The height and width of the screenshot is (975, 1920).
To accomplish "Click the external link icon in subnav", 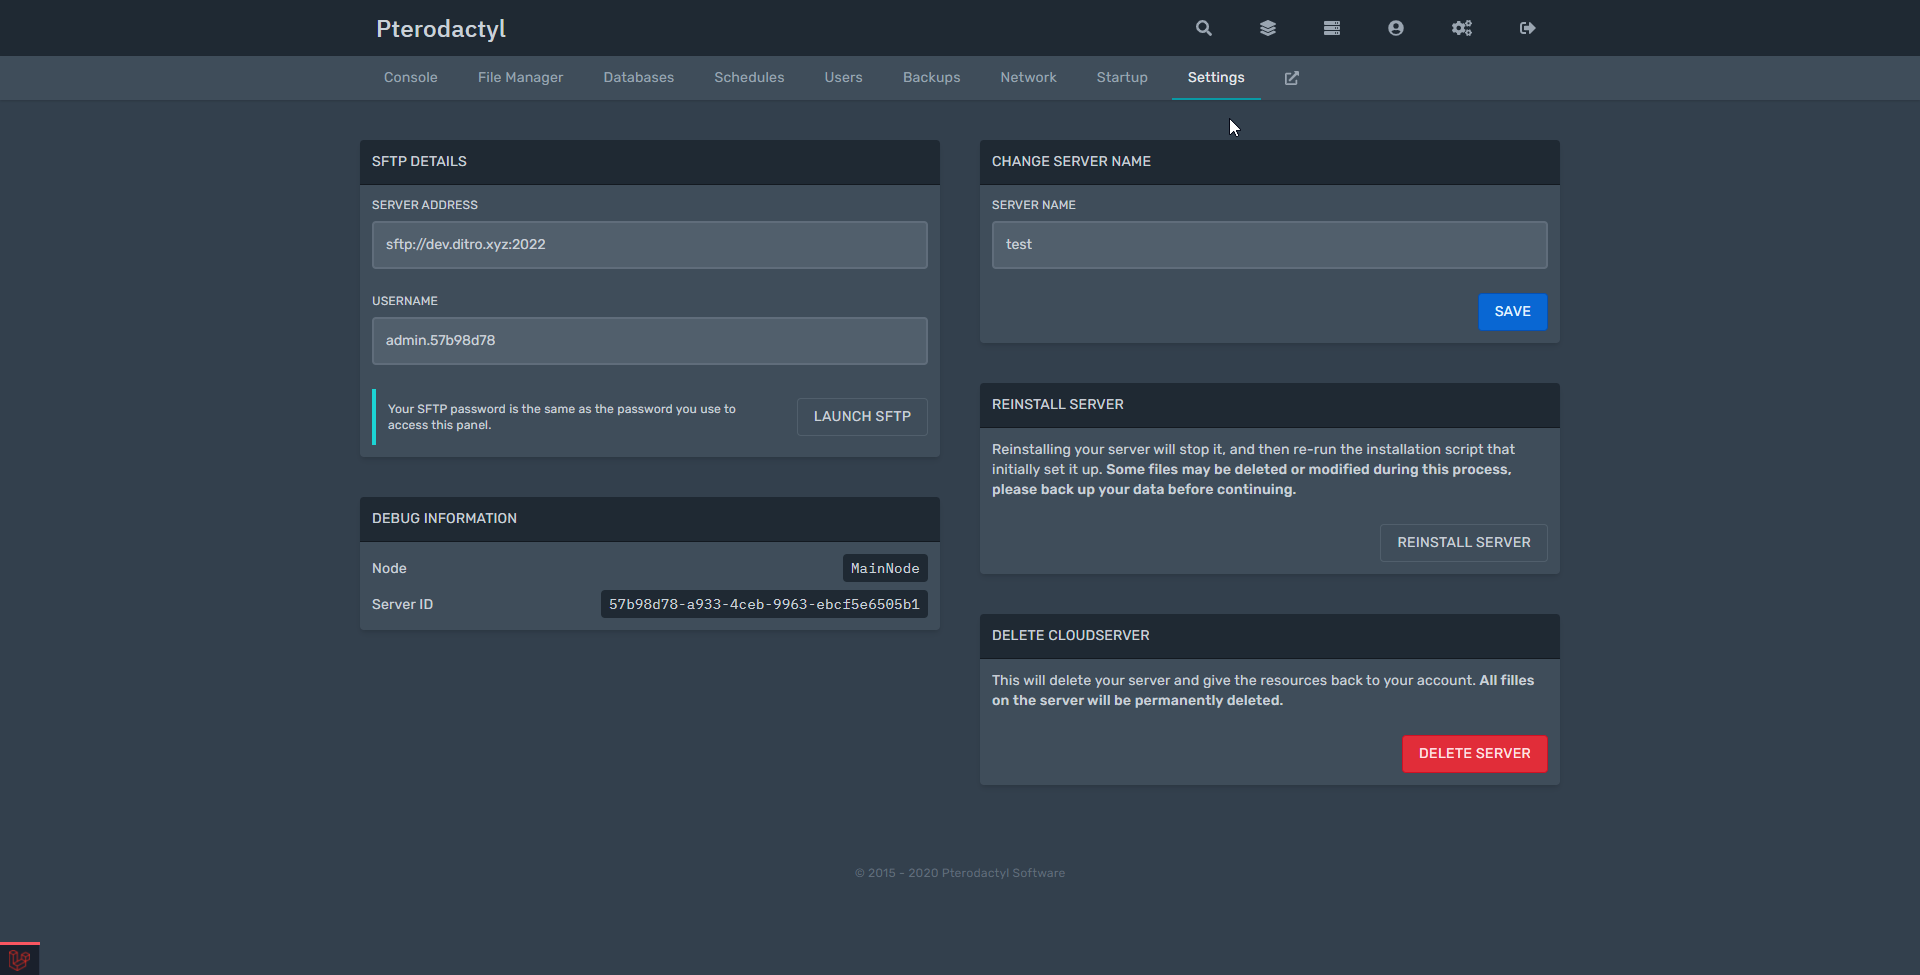I will coord(1292,78).
